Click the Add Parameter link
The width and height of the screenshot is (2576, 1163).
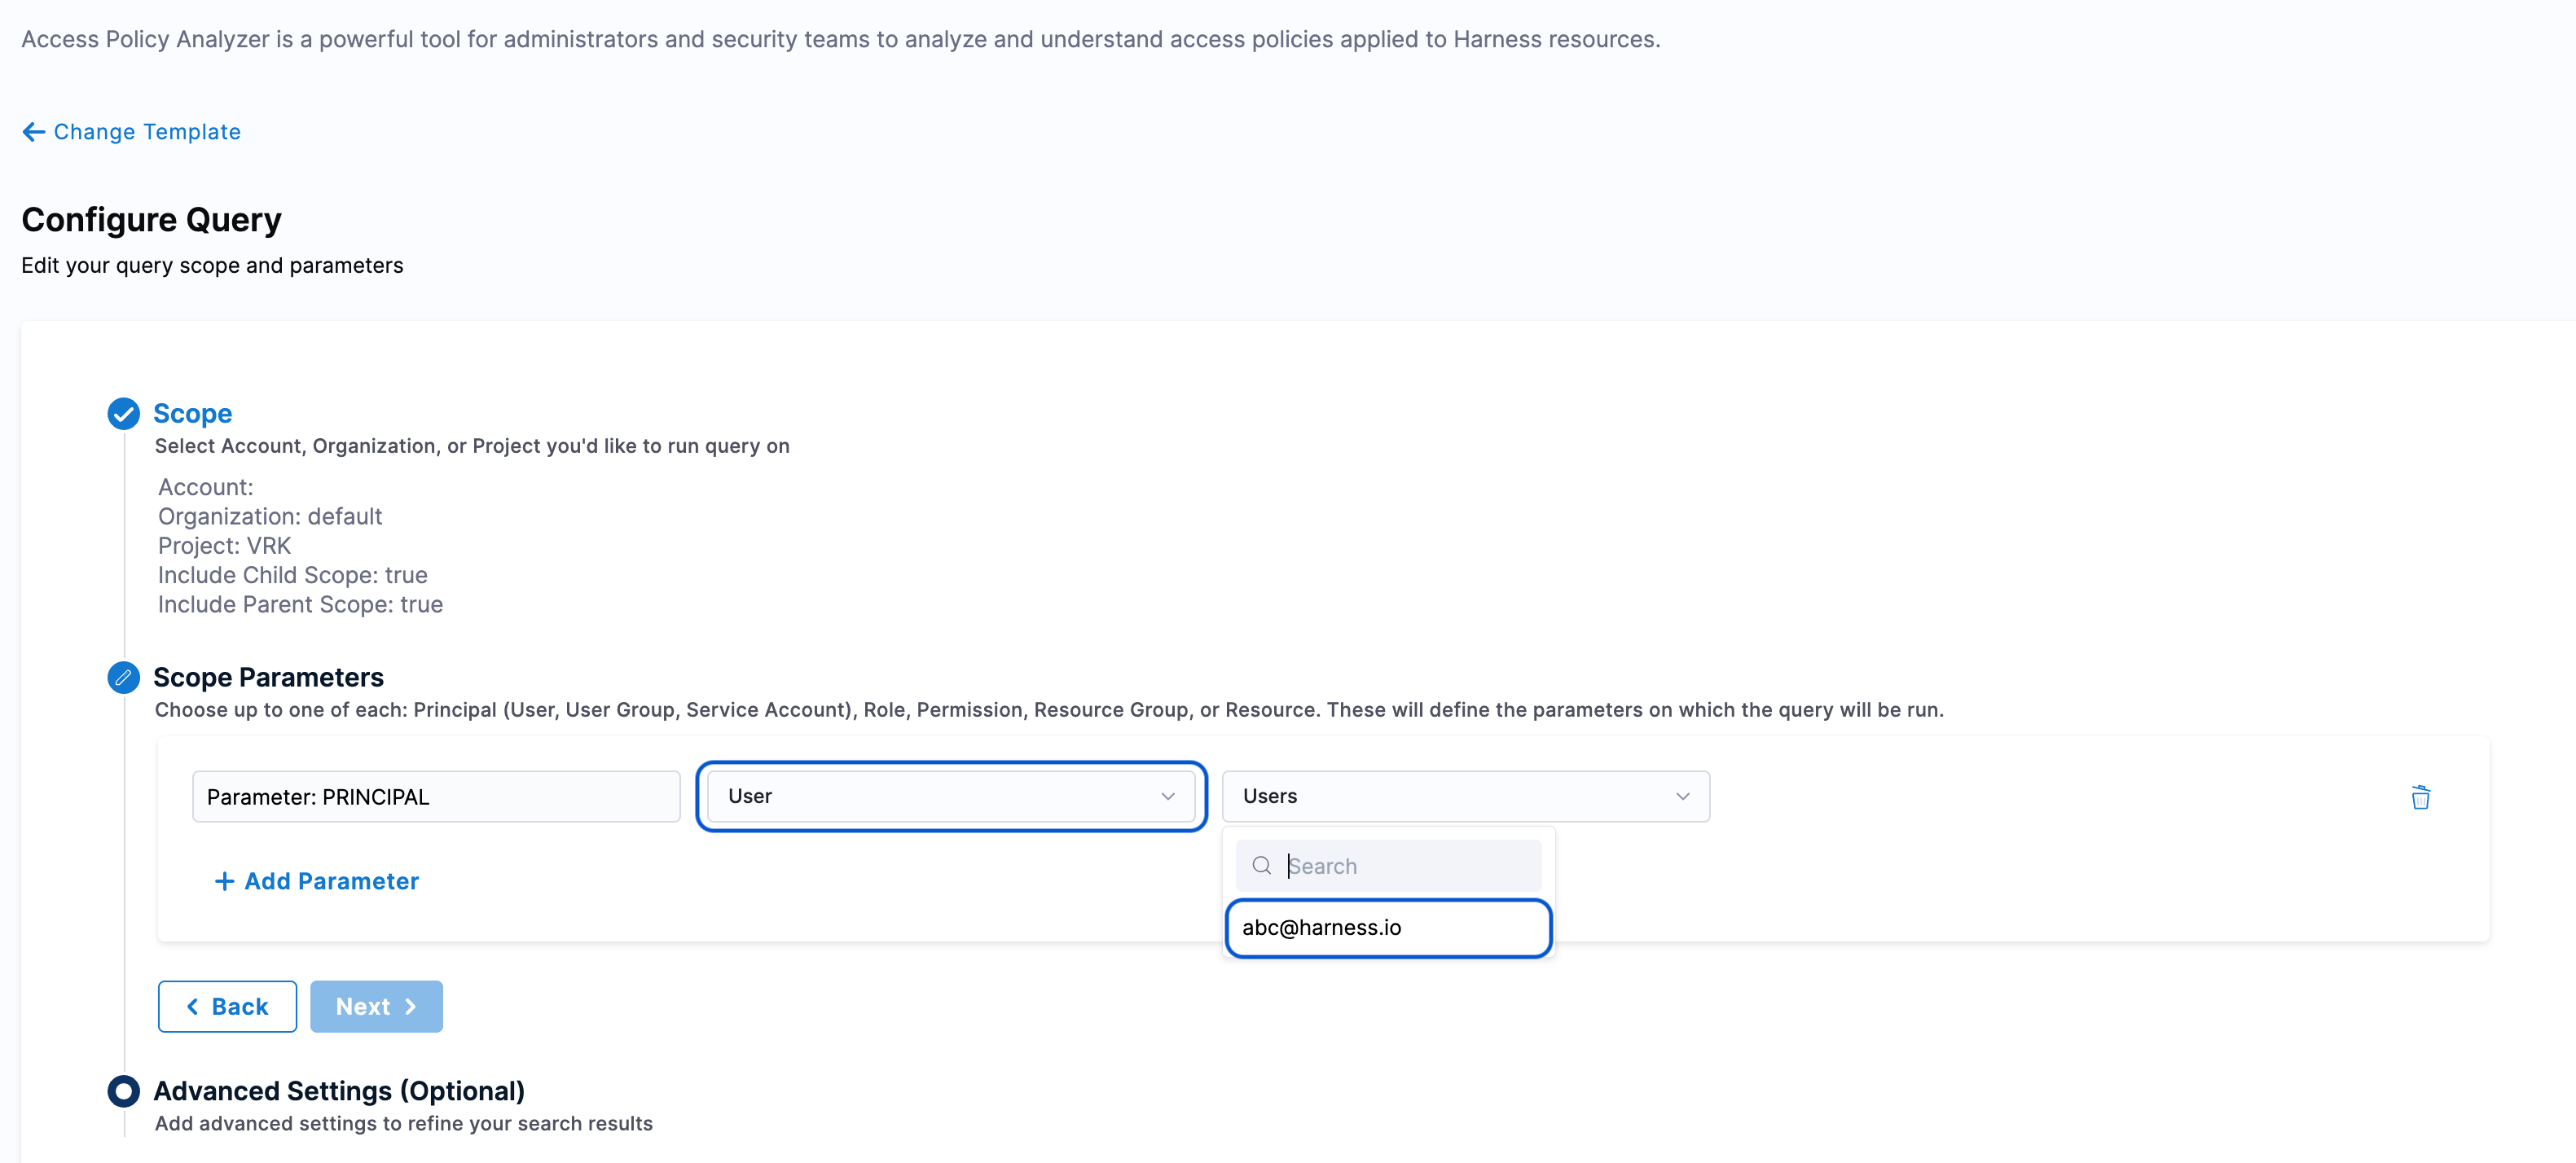[x=331, y=881]
